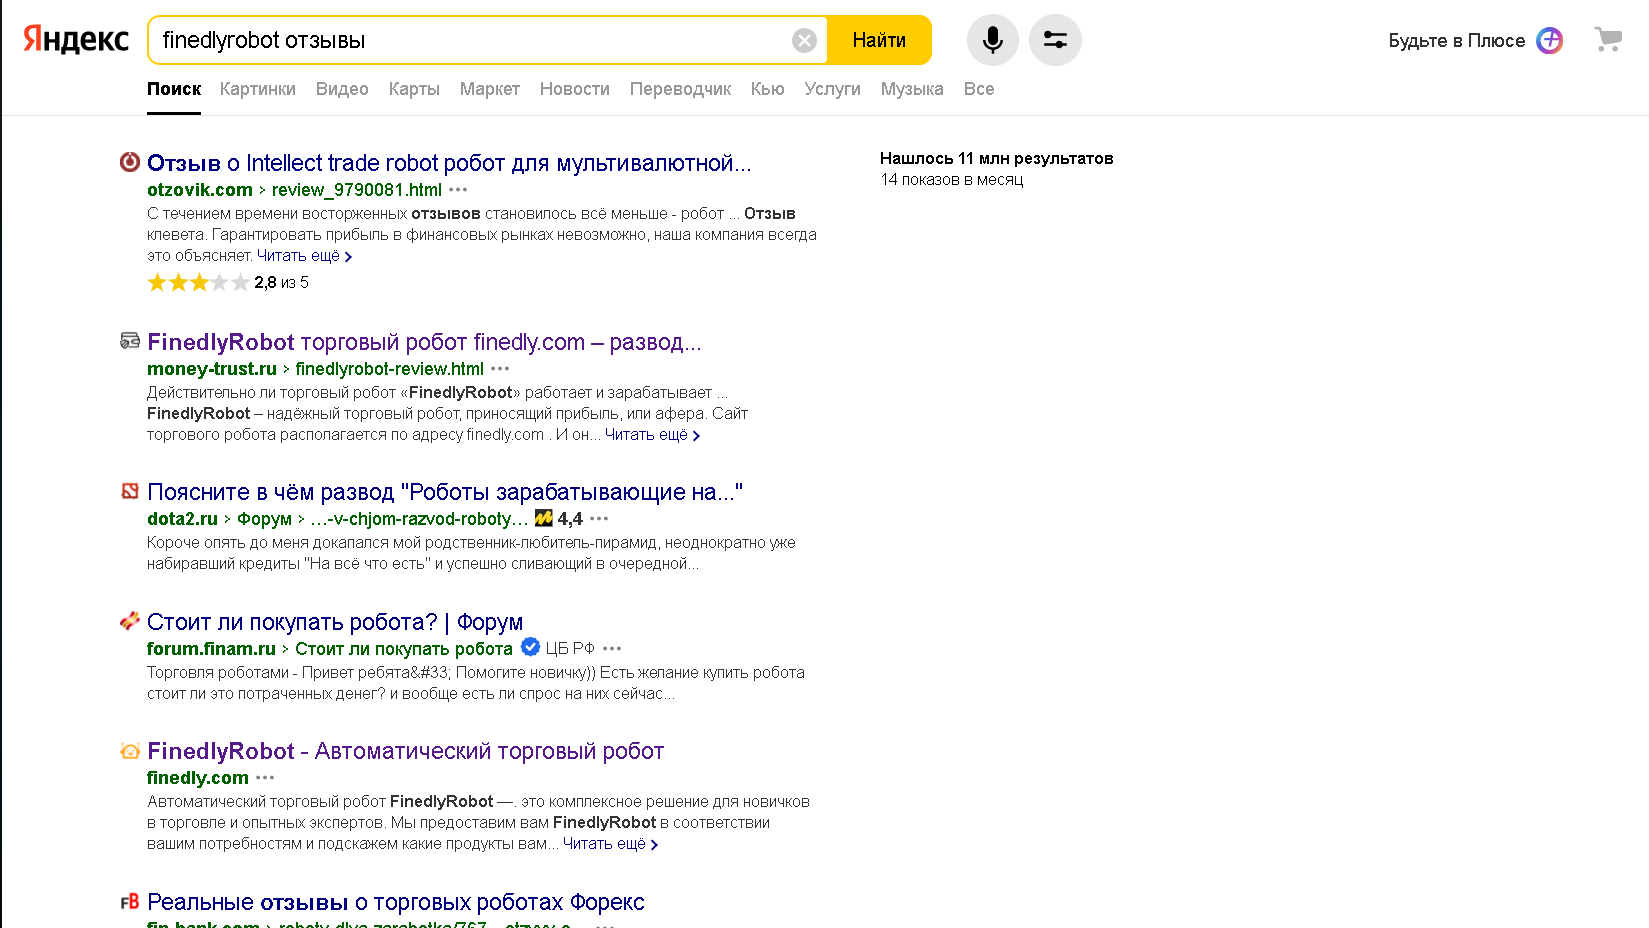The height and width of the screenshot is (928, 1649).
Task: Click the Форум breadcrumb on dota2.ru result
Action: pyautogui.click(x=264, y=519)
